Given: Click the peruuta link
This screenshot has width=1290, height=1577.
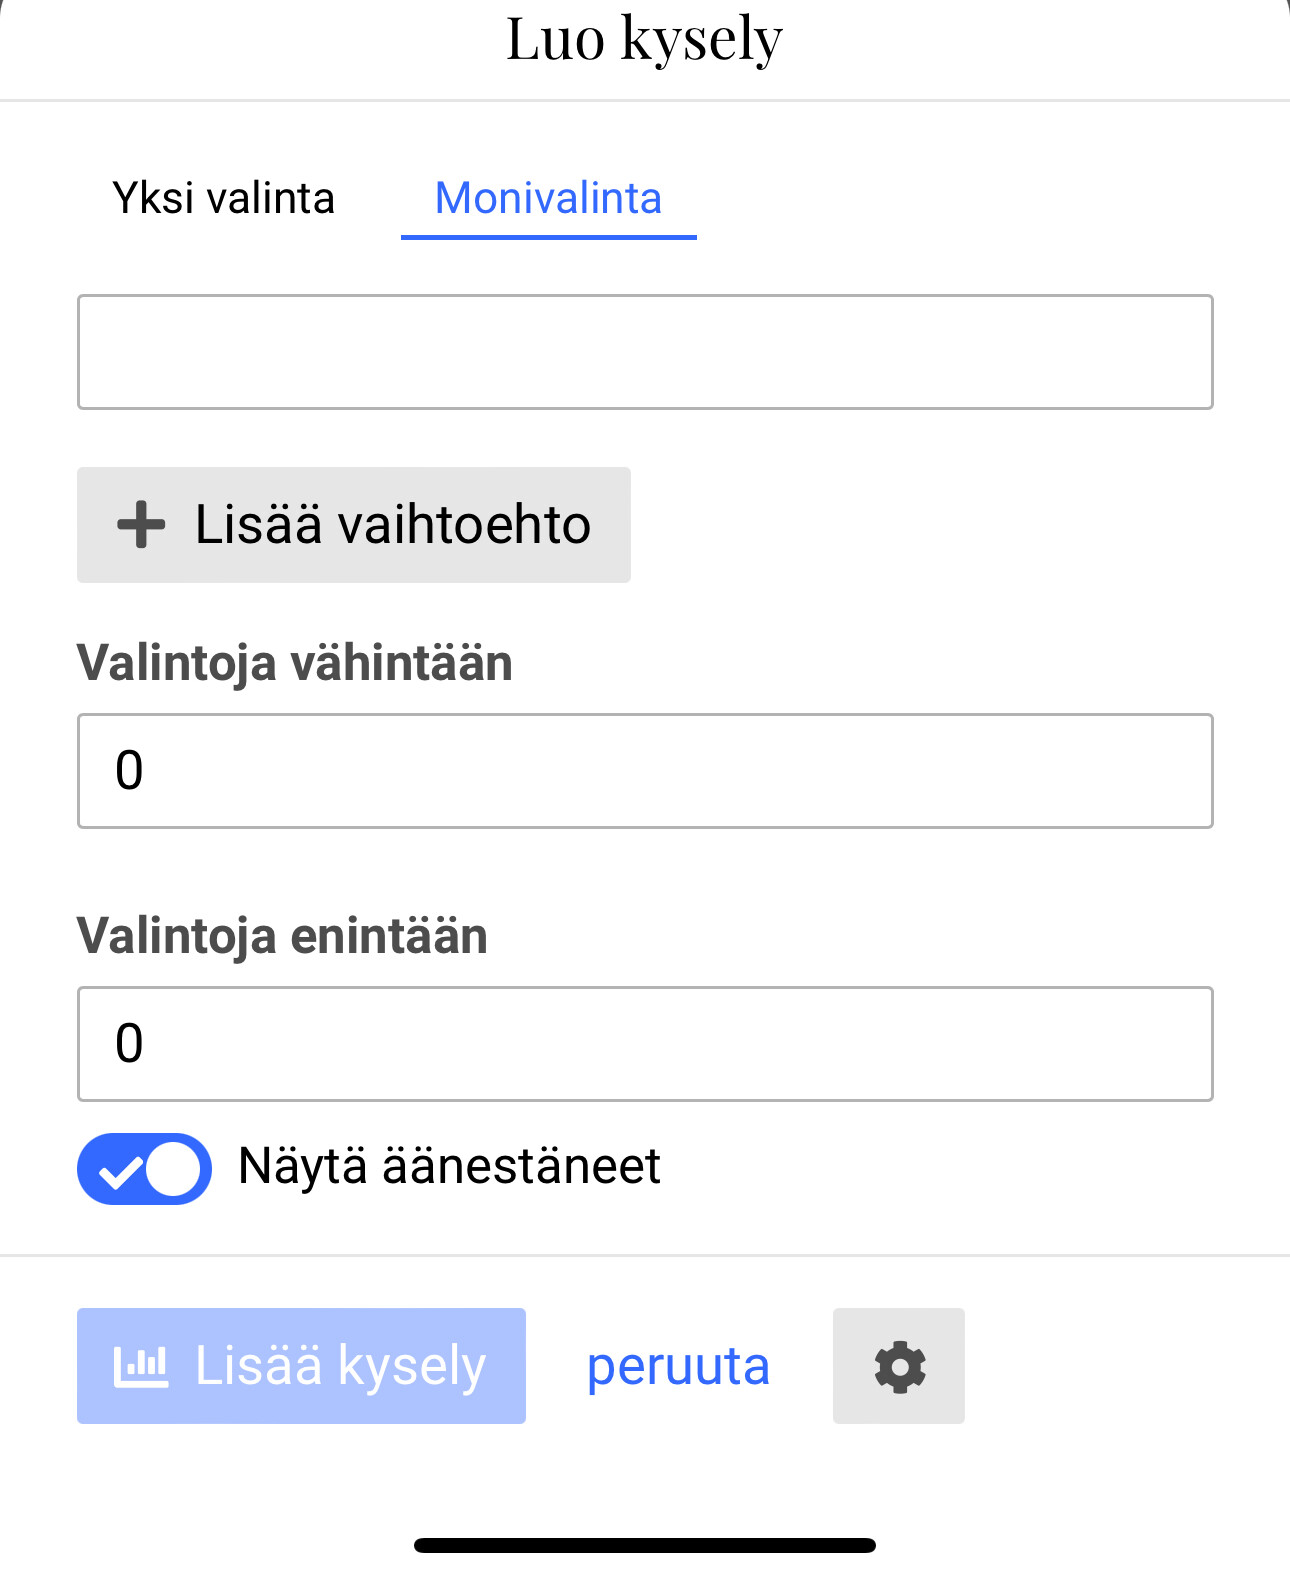Looking at the screenshot, I should (678, 1366).
